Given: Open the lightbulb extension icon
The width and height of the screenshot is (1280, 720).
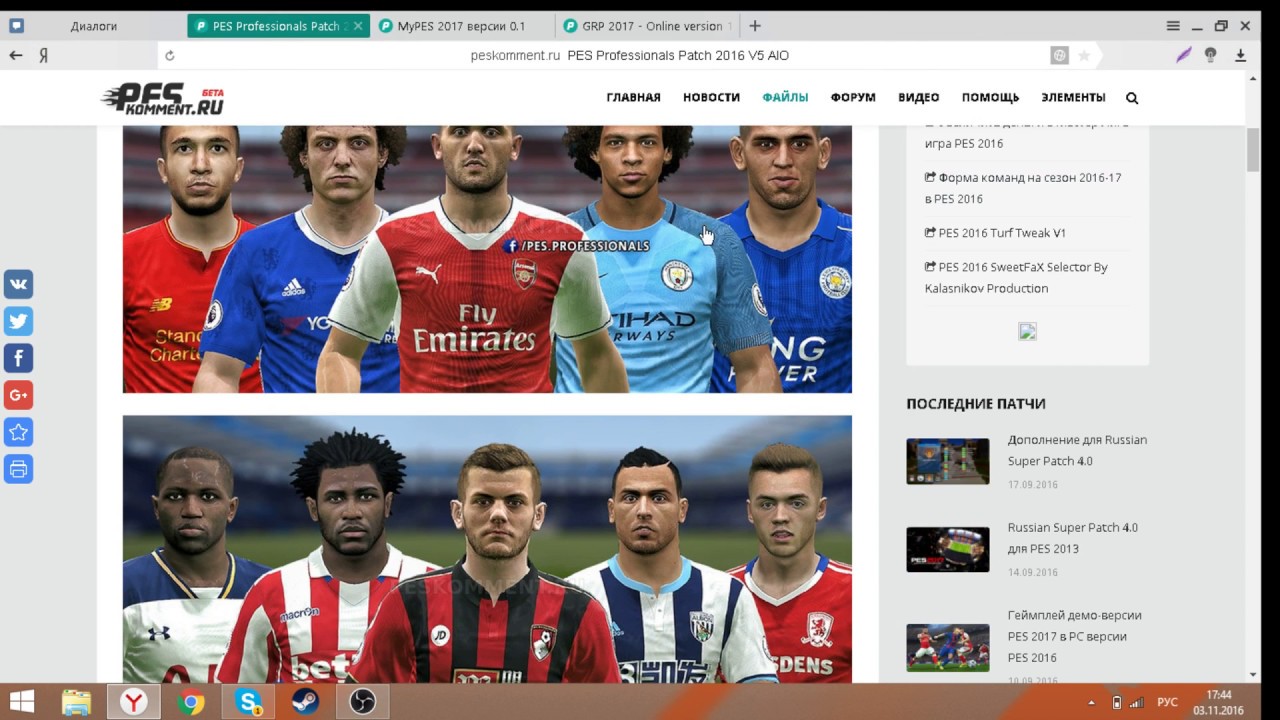Looking at the screenshot, I should click(1211, 55).
